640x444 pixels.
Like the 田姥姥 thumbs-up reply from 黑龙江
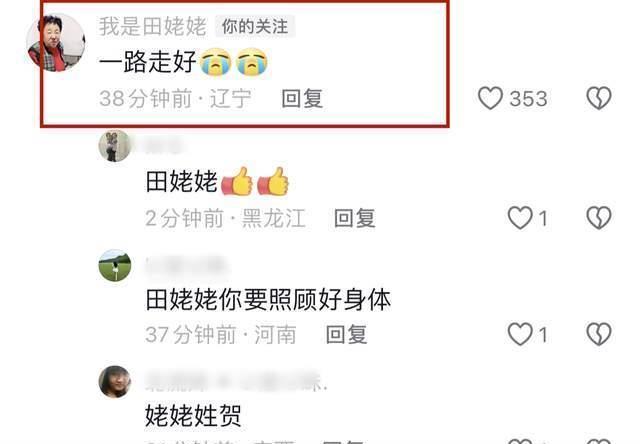[x=520, y=218]
